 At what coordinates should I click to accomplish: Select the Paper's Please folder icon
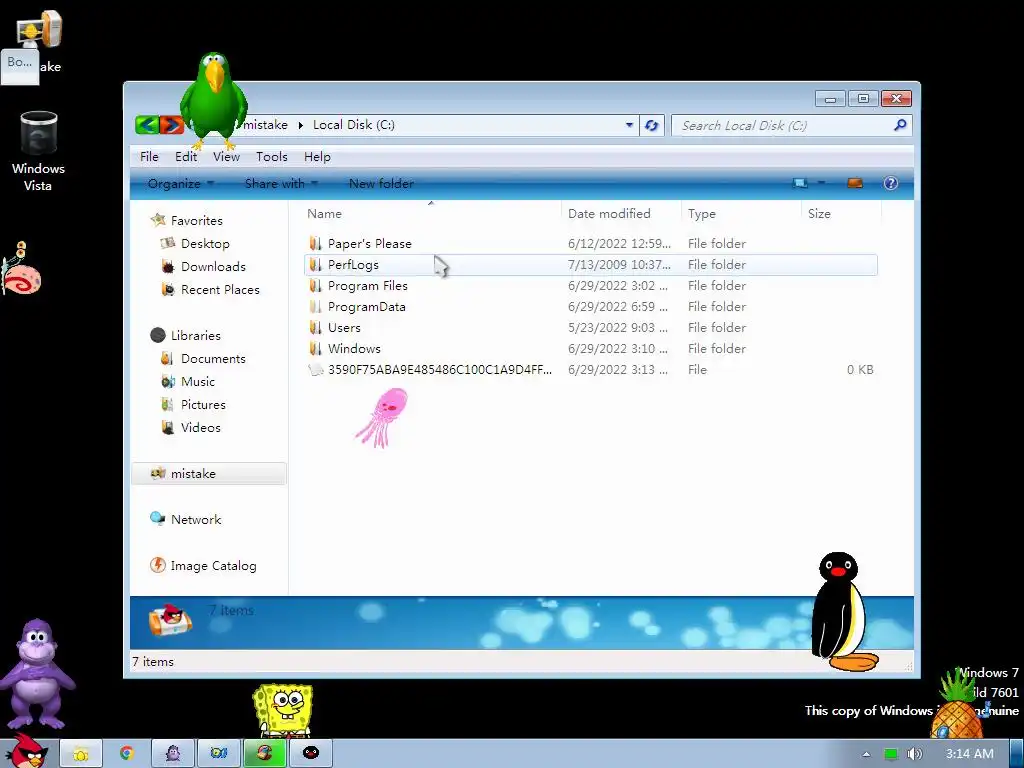click(315, 244)
